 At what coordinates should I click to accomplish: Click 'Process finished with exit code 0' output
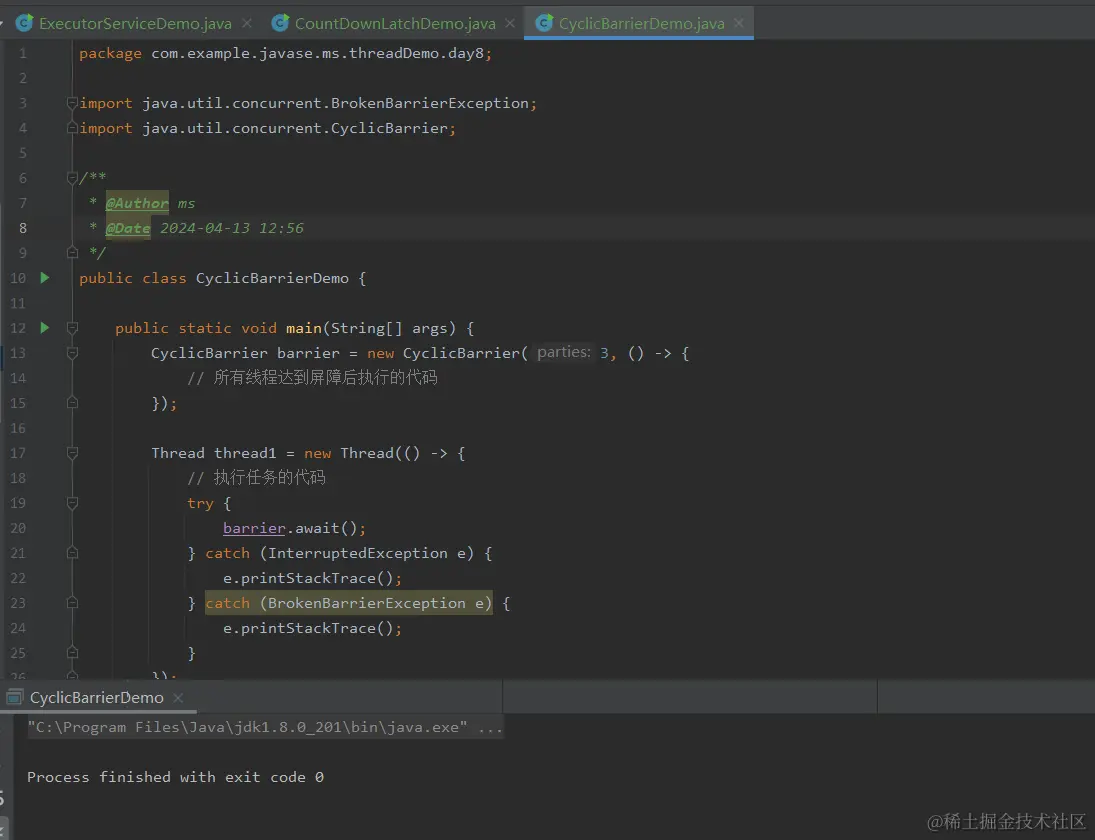175,777
